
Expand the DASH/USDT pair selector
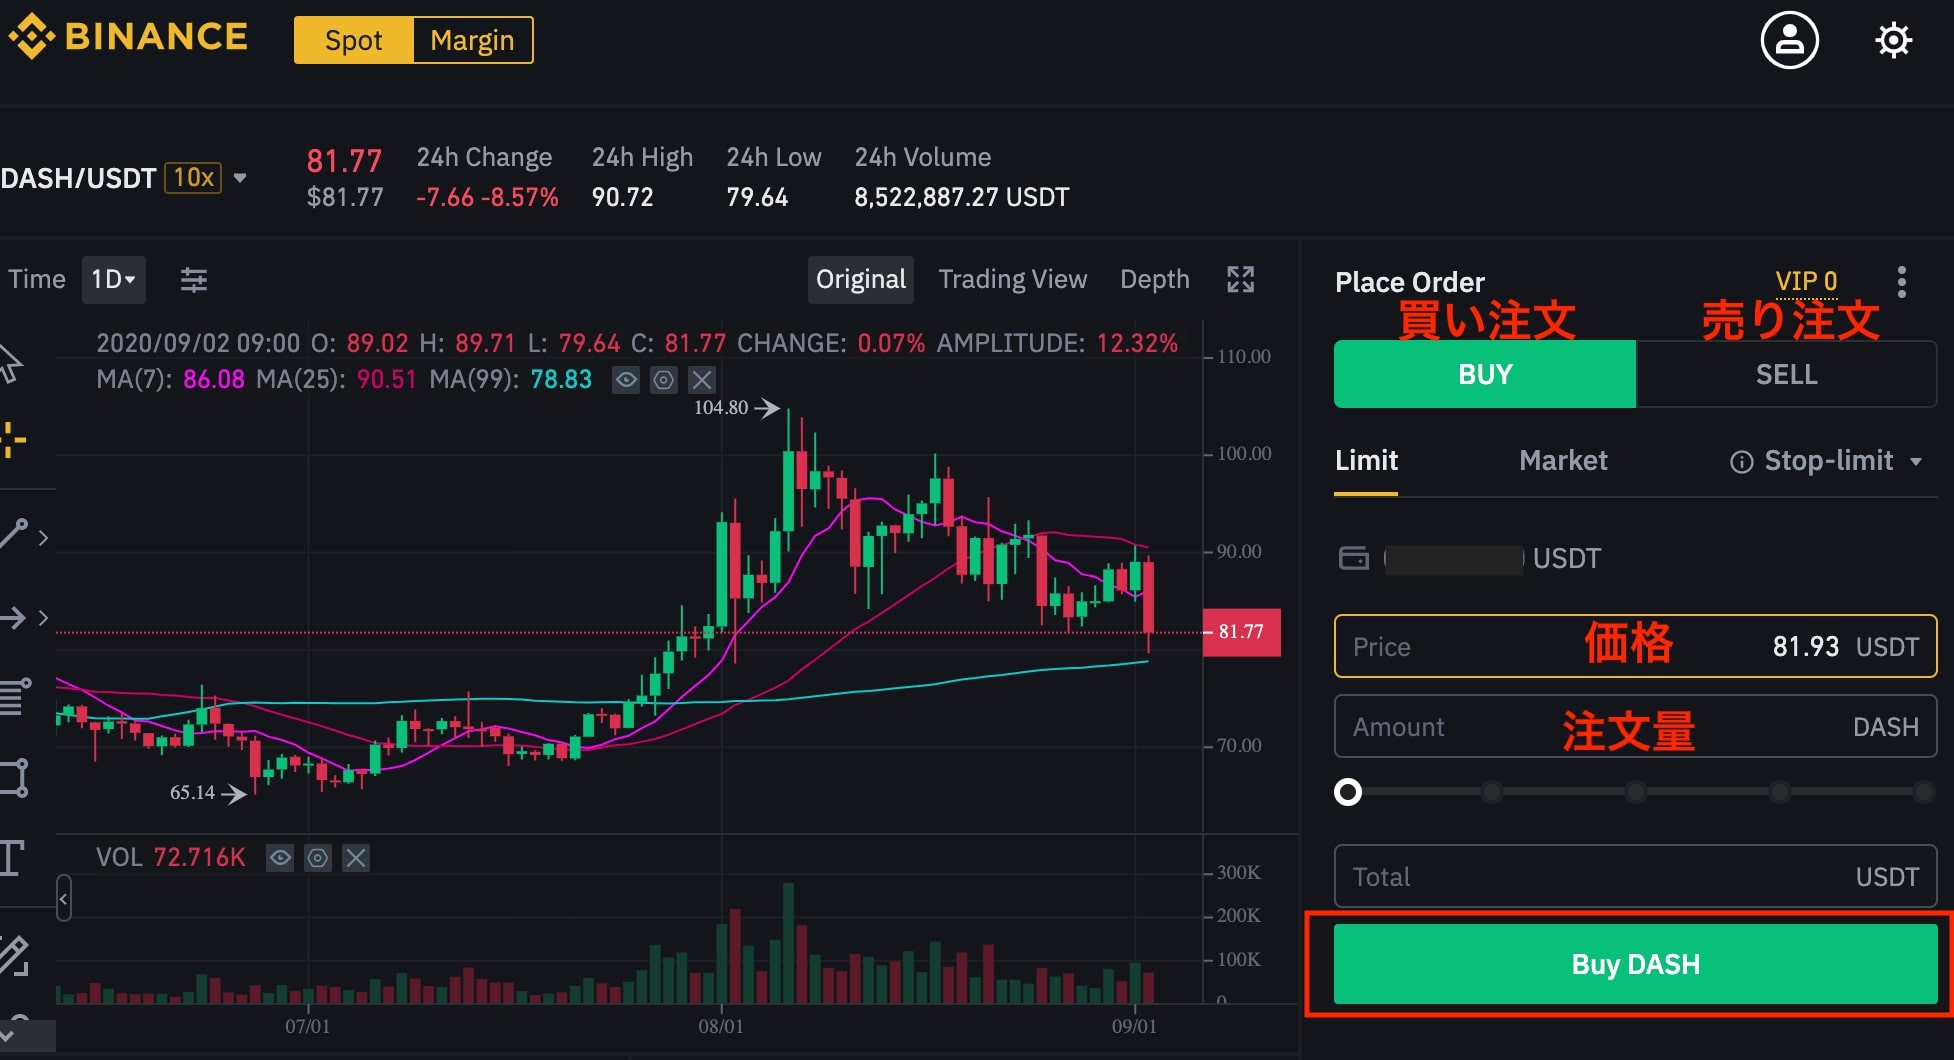(240, 177)
